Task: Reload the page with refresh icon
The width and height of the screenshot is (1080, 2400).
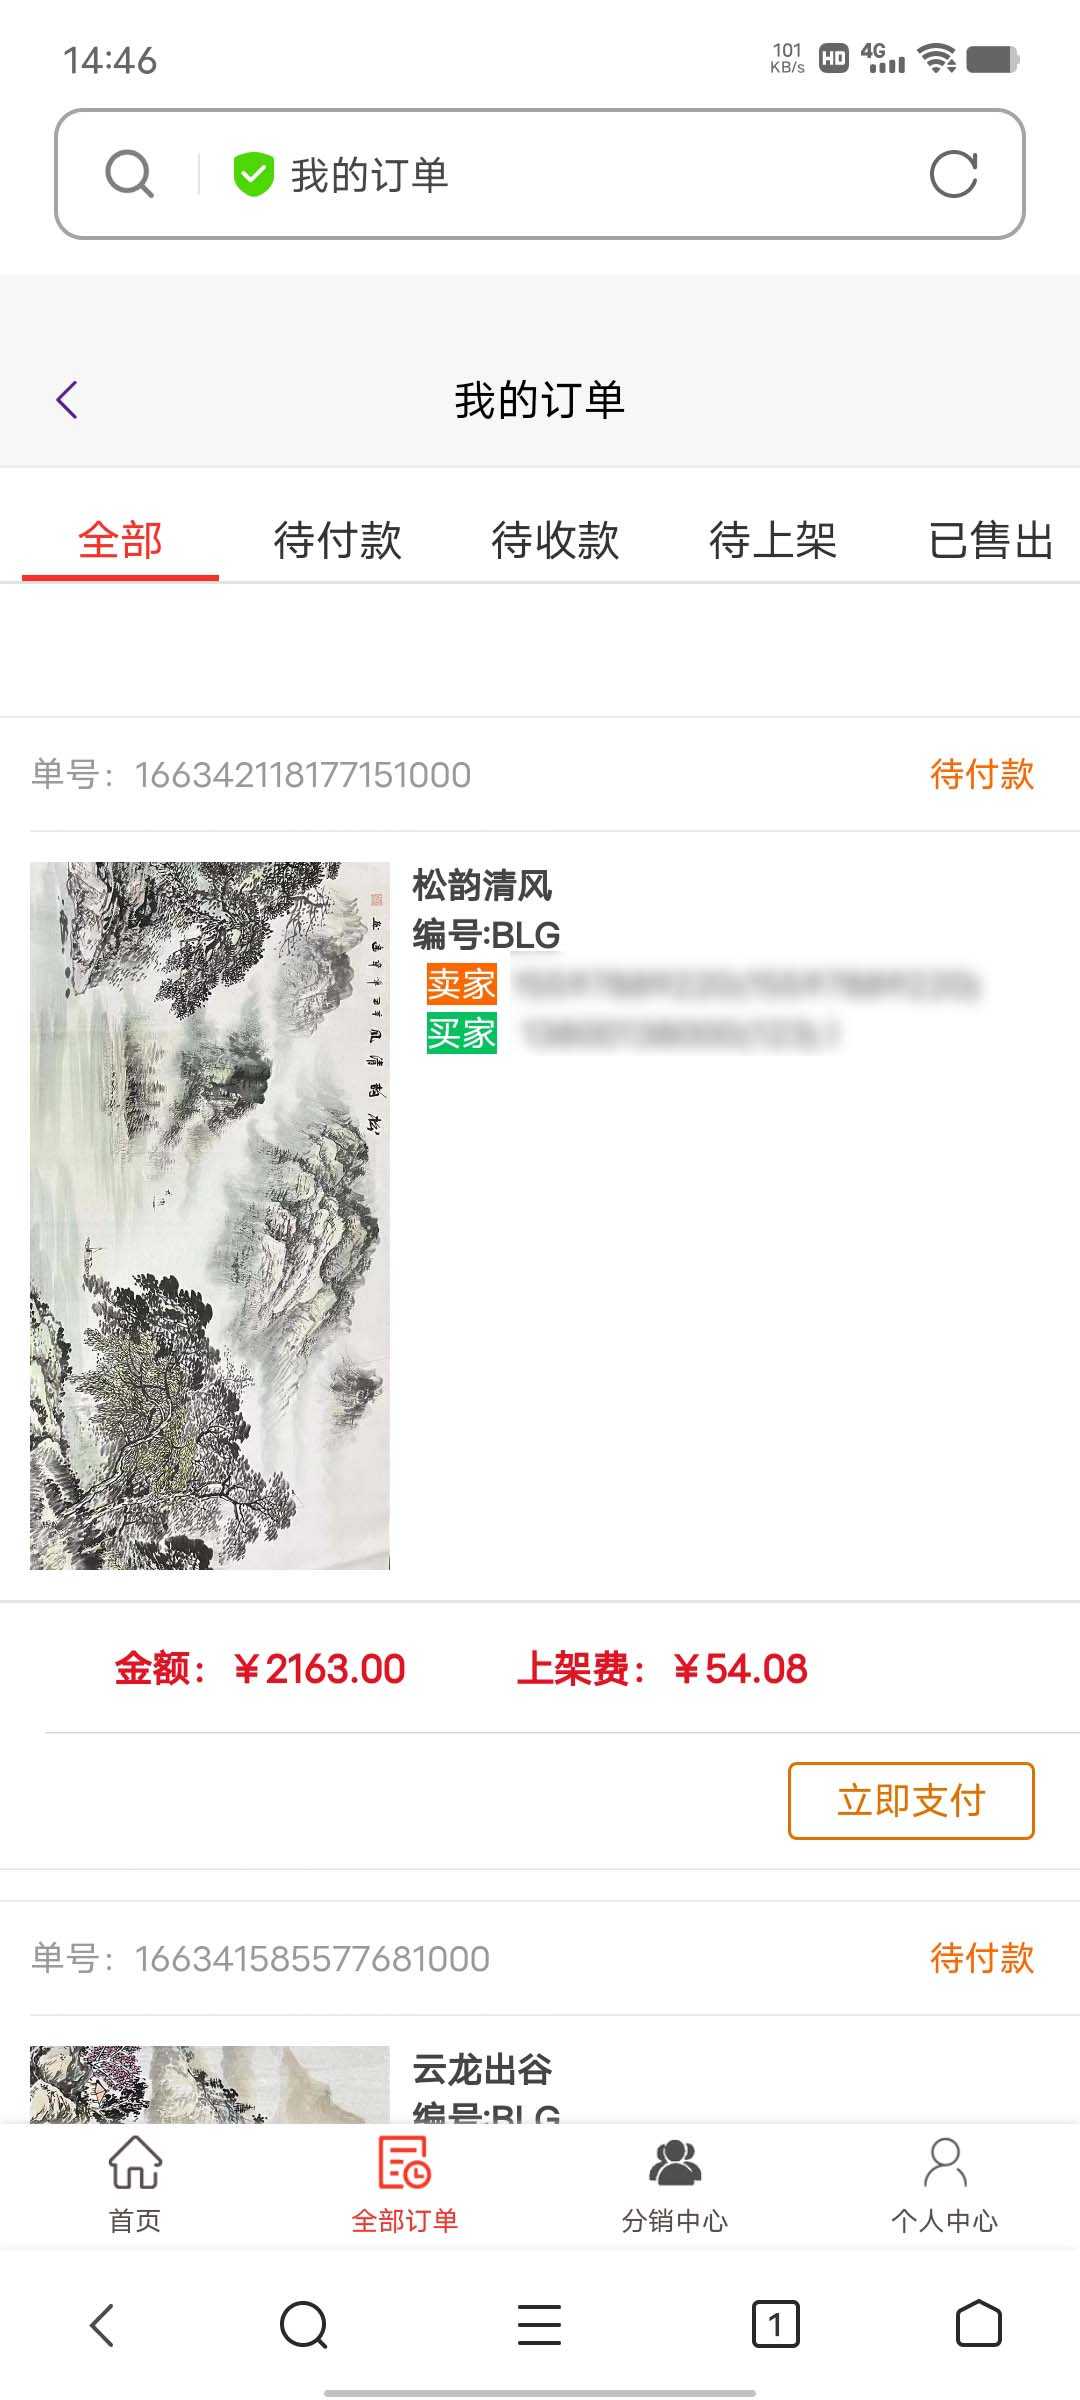Action: tap(953, 175)
